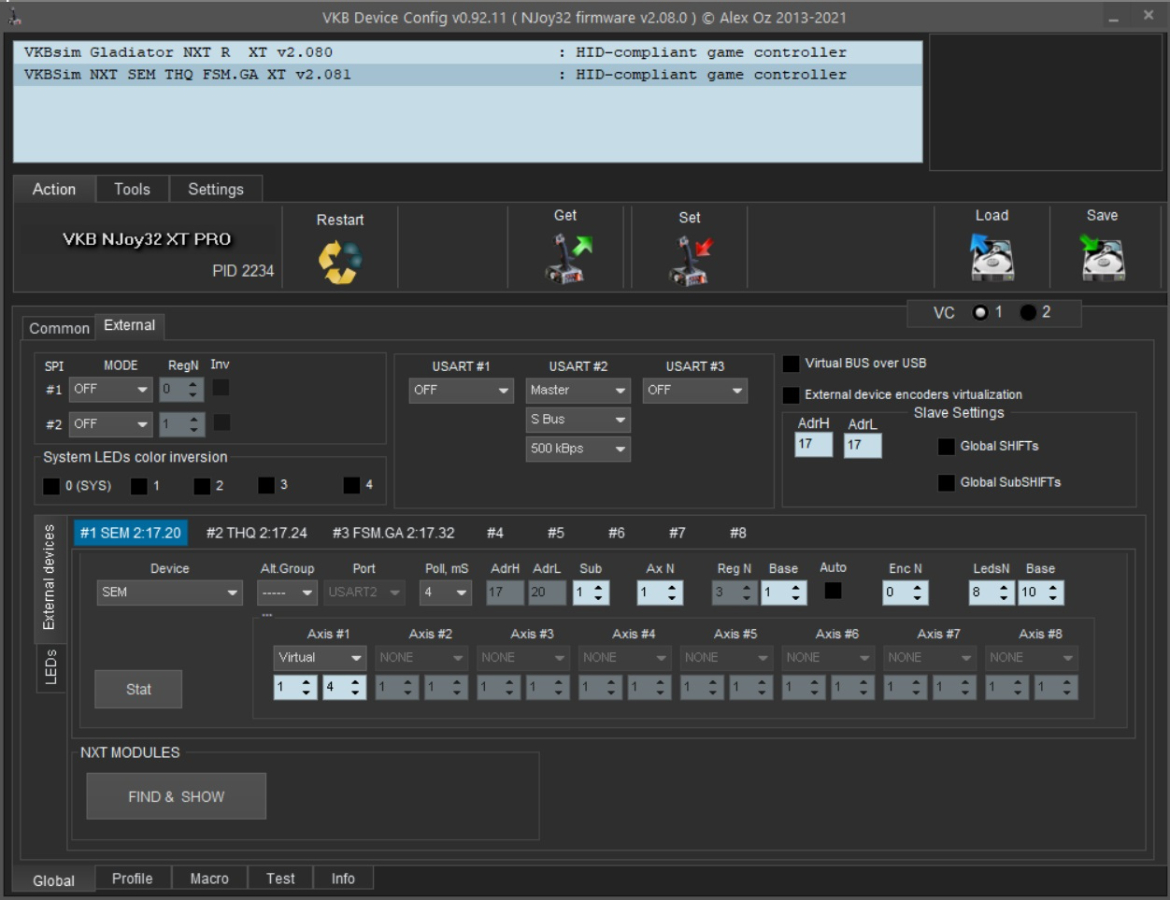1170x900 pixels.
Task: Switch to the Common tab
Action: tap(59, 328)
